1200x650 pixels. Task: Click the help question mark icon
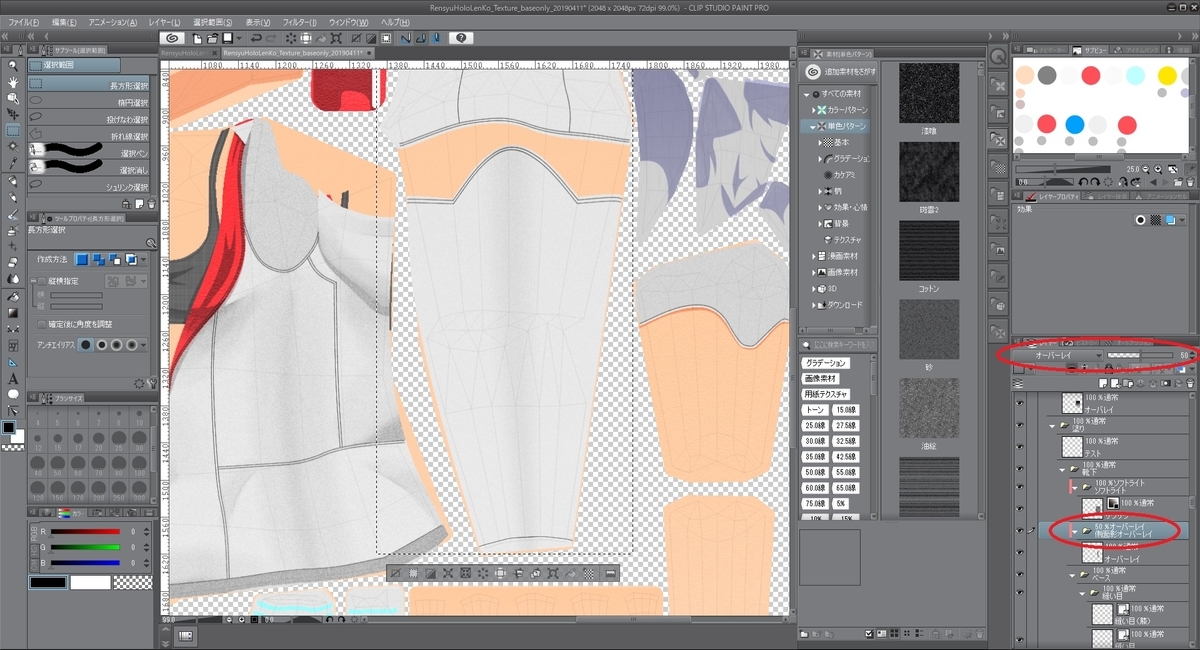click(x=461, y=38)
